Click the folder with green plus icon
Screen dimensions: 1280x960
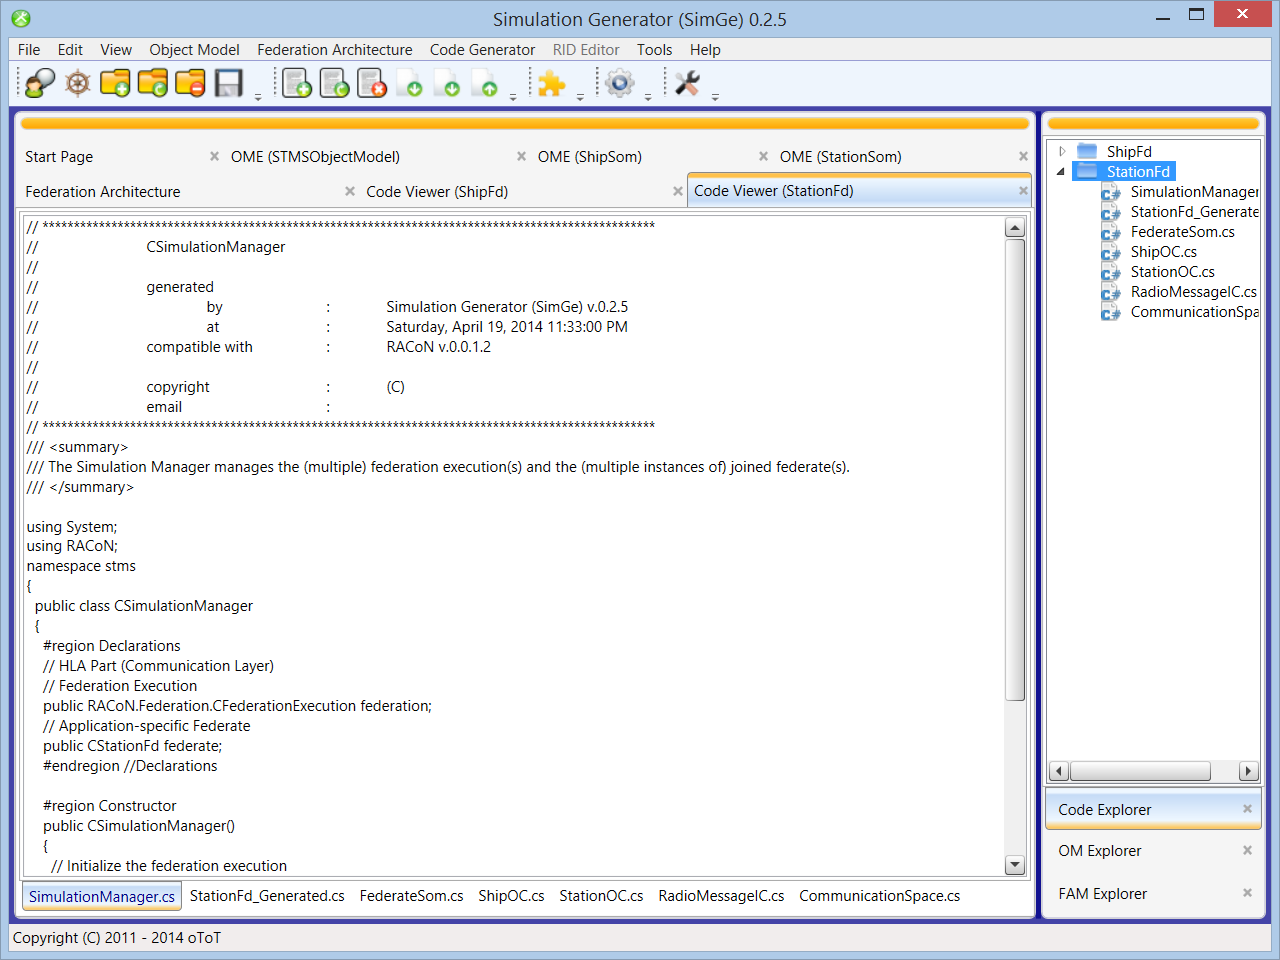(x=115, y=83)
